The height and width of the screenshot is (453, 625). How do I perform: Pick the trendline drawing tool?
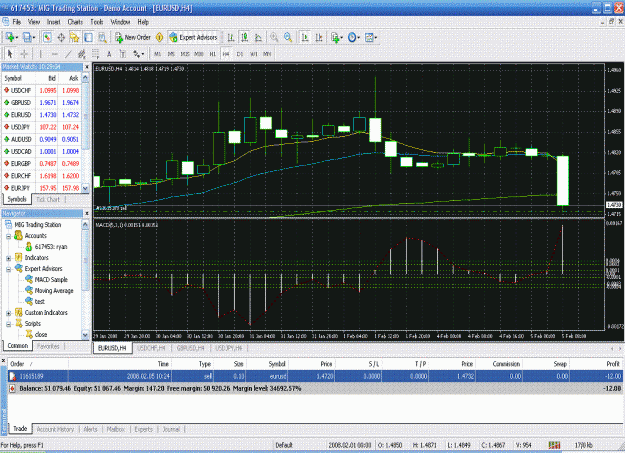pos(68,54)
